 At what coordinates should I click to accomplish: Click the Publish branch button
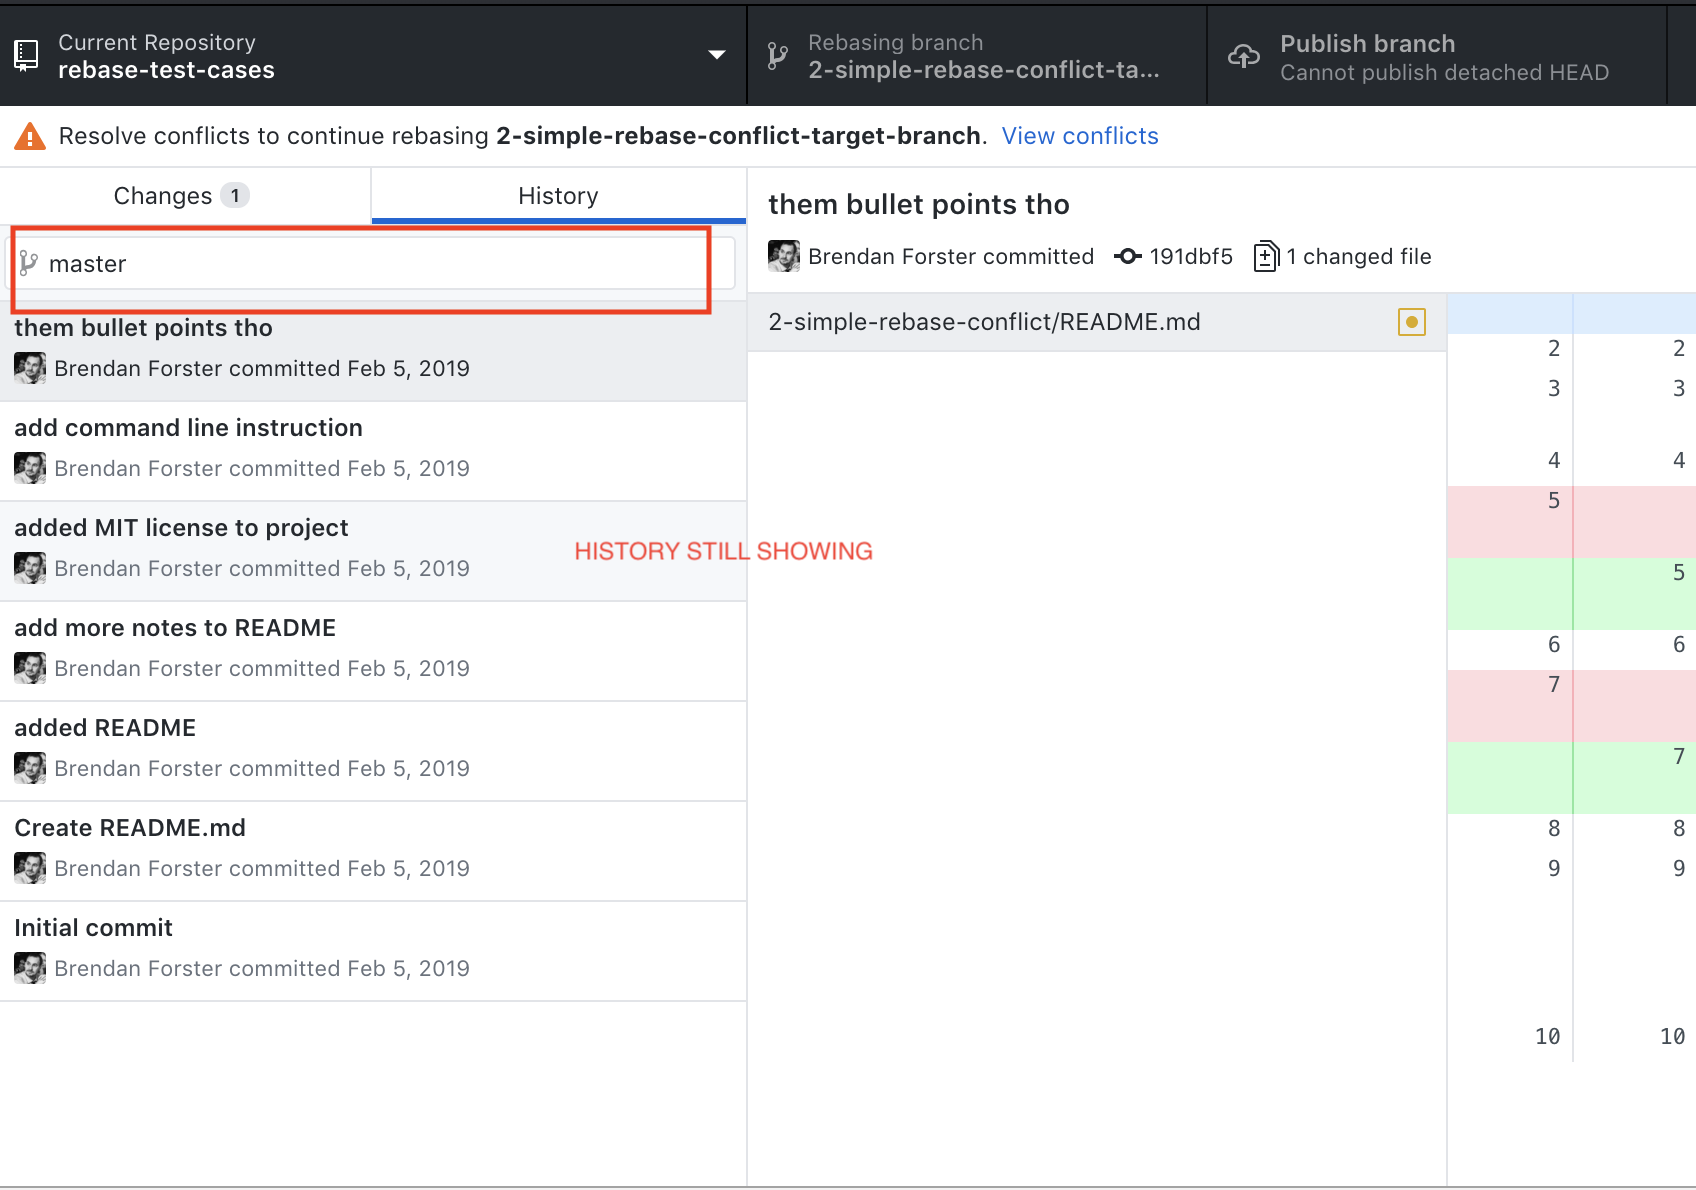click(x=1367, y=55)
